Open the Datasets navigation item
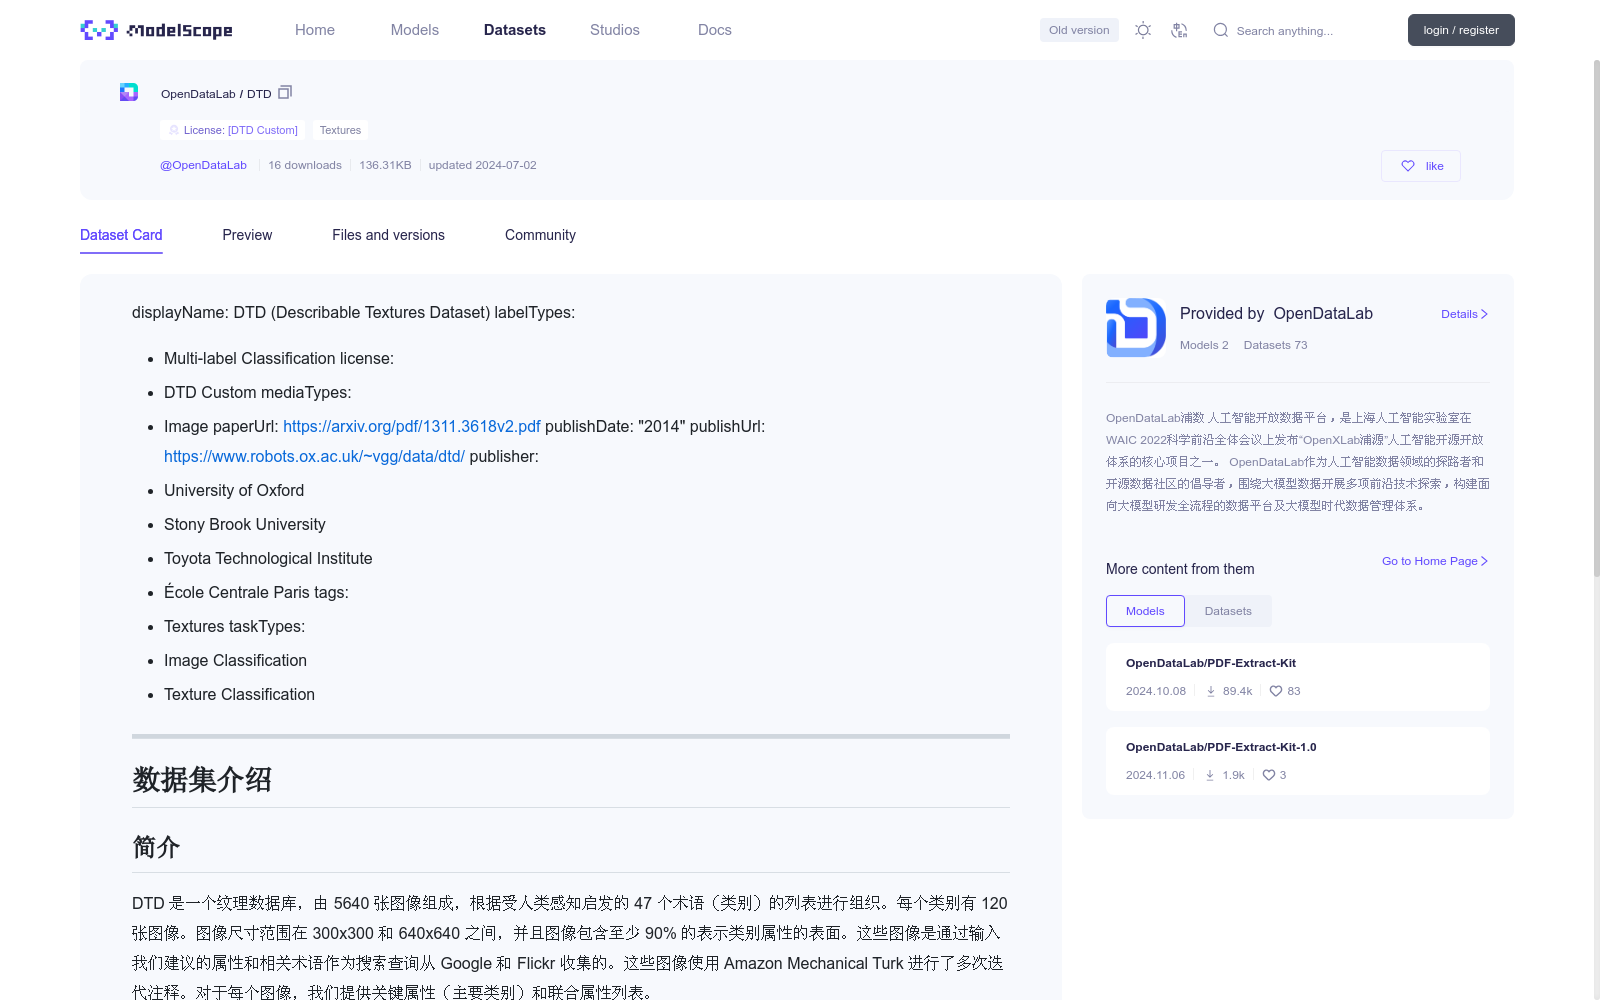 515,30
